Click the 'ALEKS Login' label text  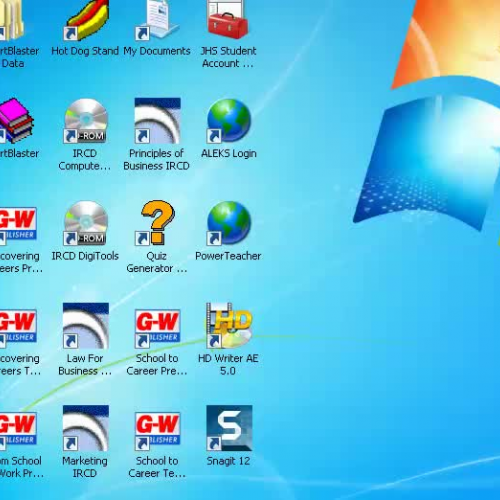(x=229, y=154)
